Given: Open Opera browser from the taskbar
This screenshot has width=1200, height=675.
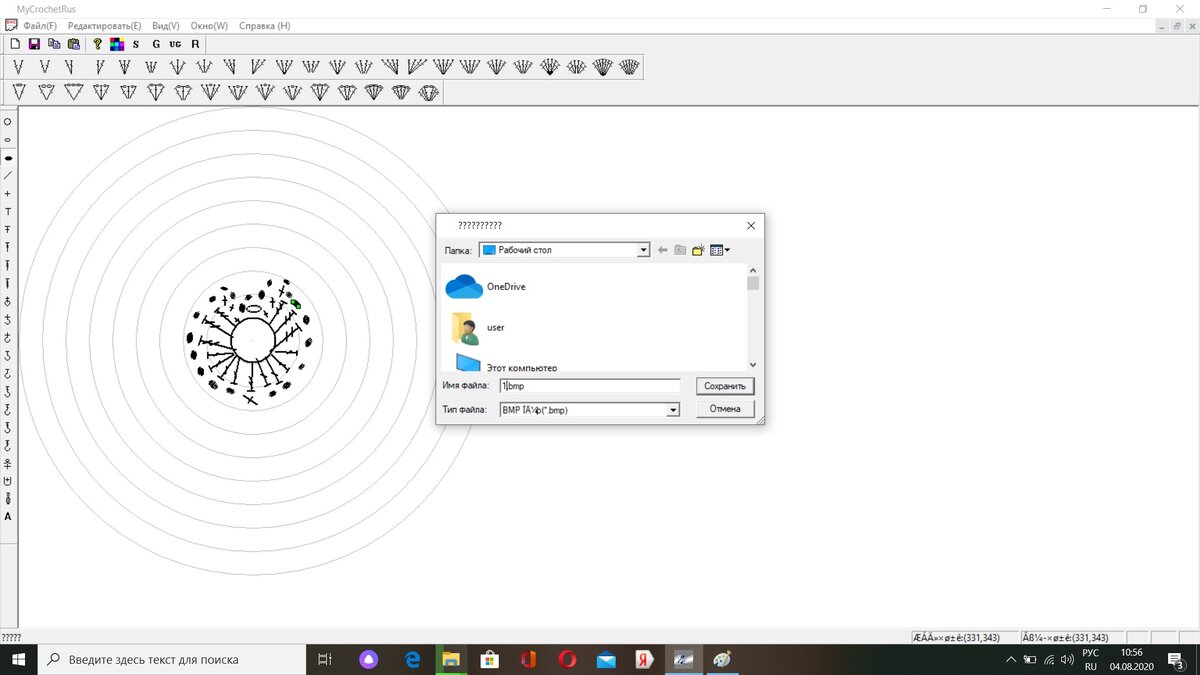Looking at the screenshot, I should click(567, 659).
